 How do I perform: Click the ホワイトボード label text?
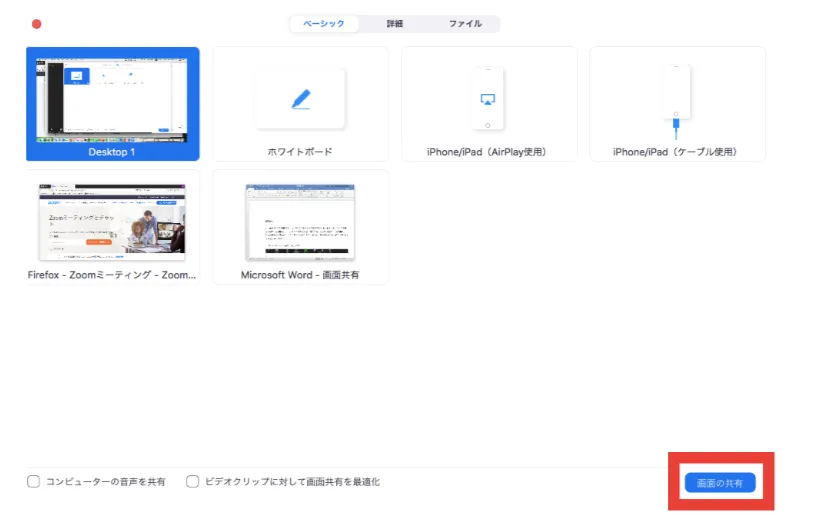coord(300,152)
